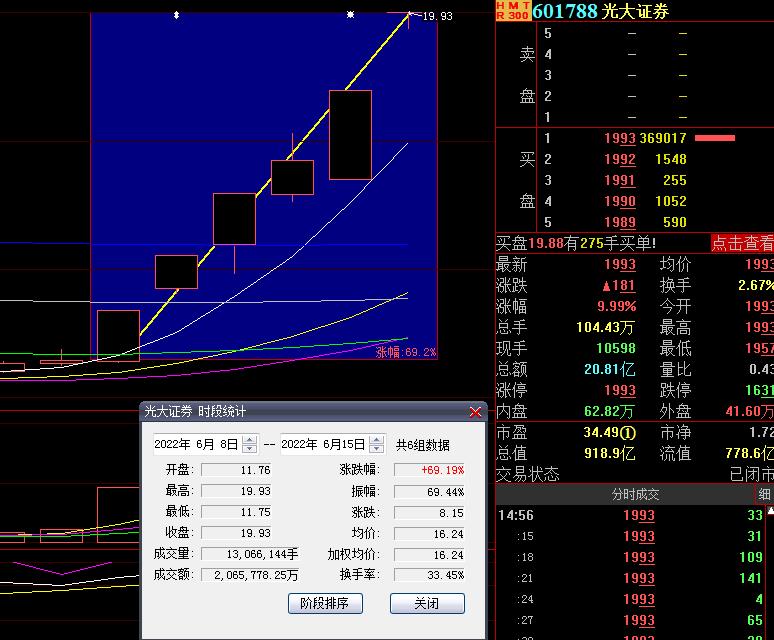Click the circled 1 icon next to 市盈 34.49
Viewport: 774px width, 640px height.
[x=627, y=433]
